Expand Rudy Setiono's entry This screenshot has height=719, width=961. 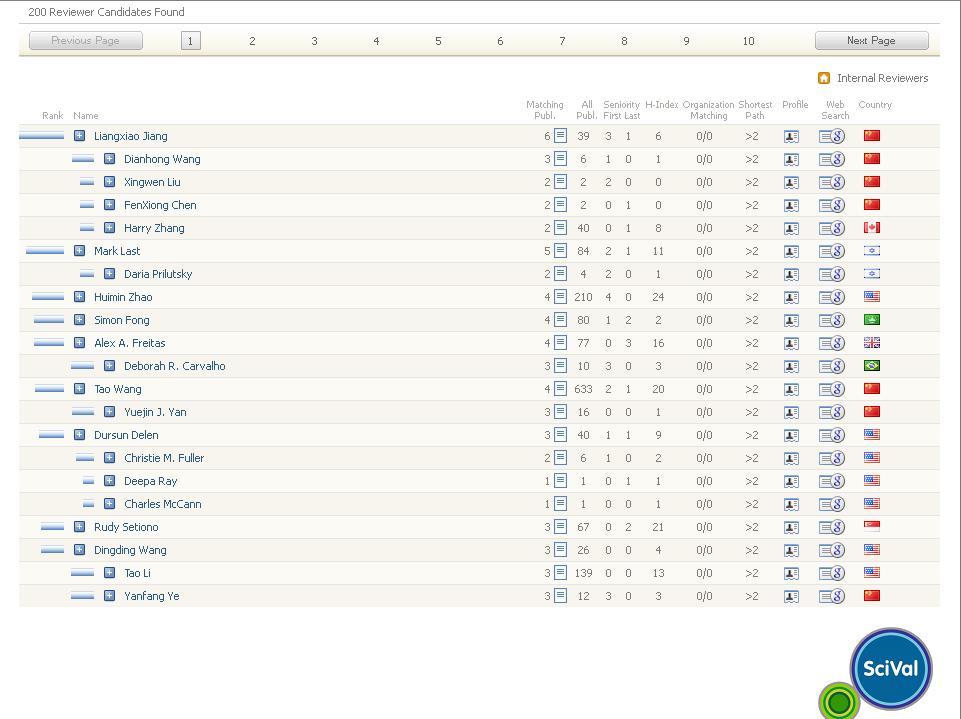click(x=79, y=527)
